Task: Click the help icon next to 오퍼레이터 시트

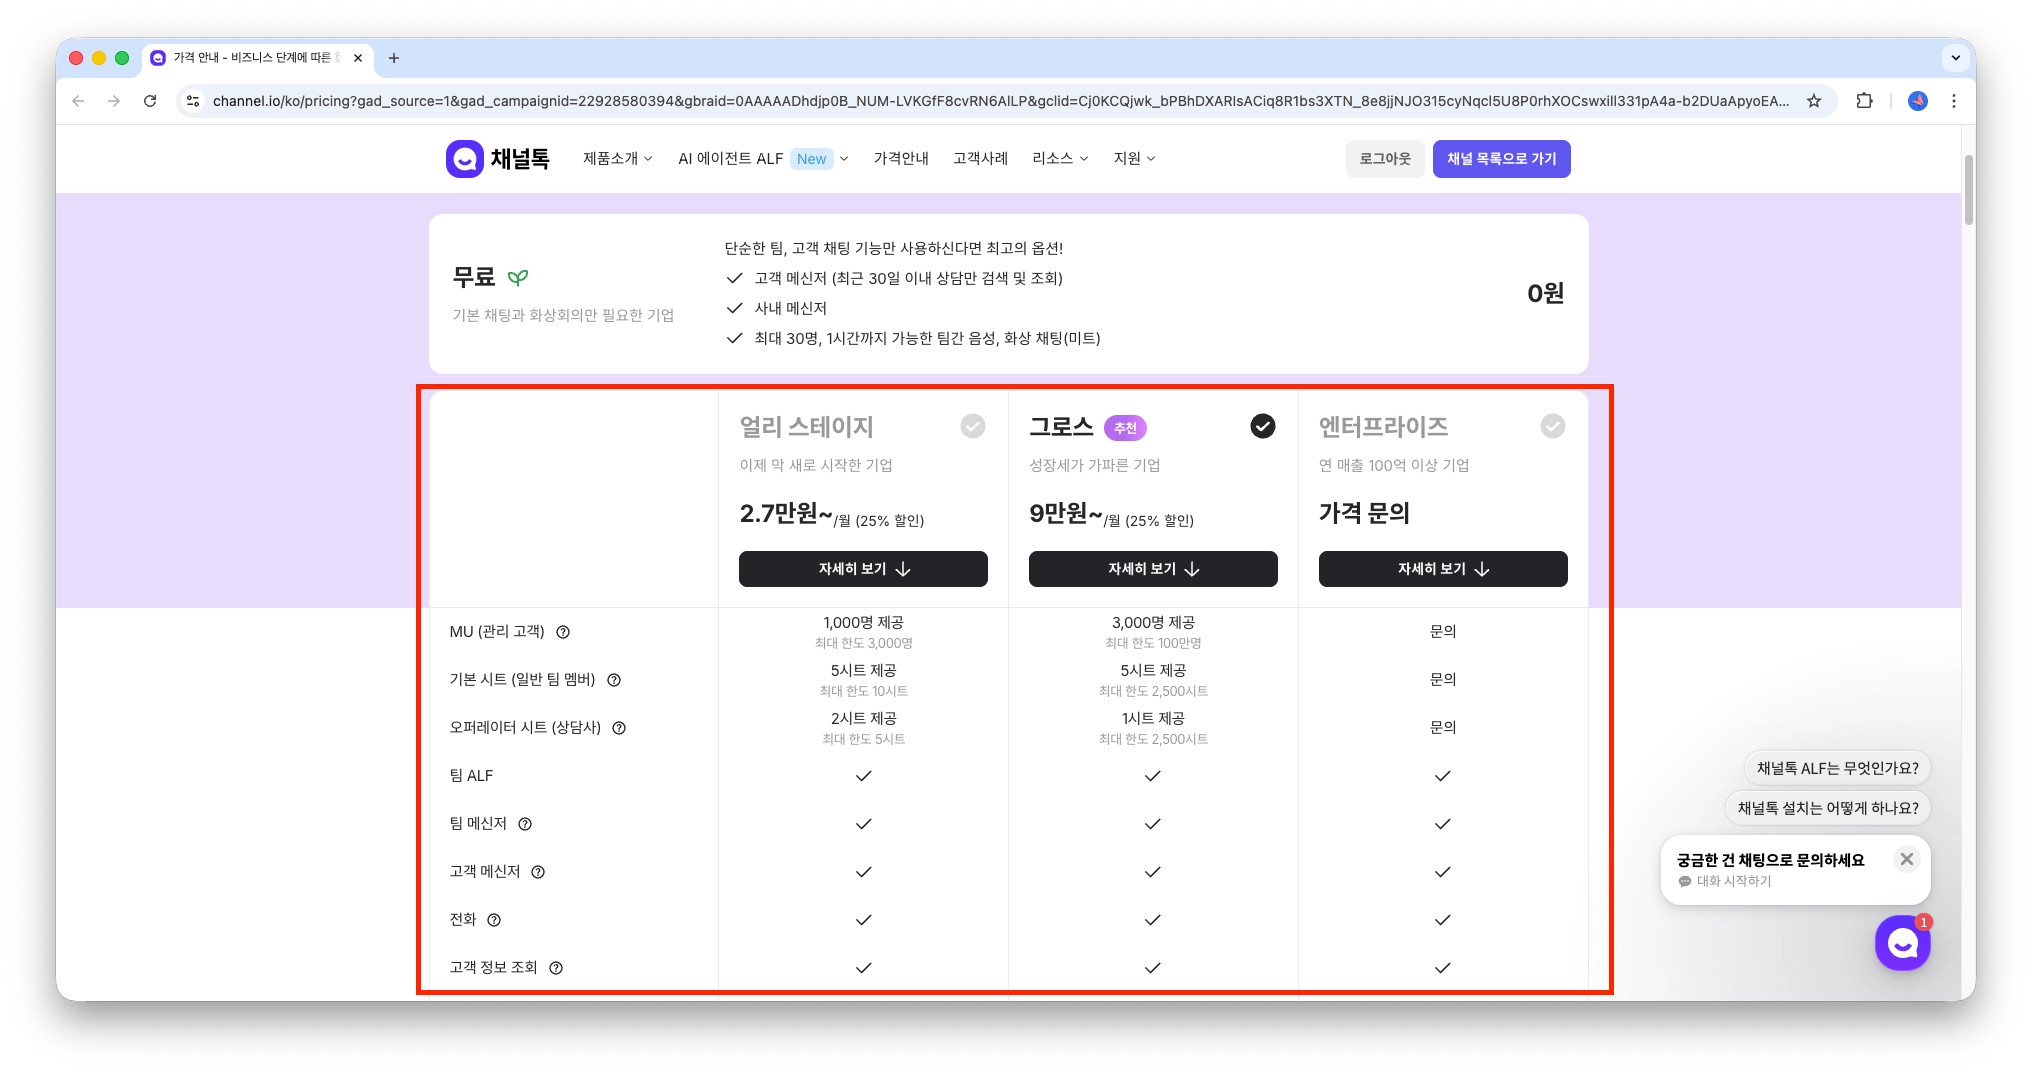Action: (x=619, y=728)
